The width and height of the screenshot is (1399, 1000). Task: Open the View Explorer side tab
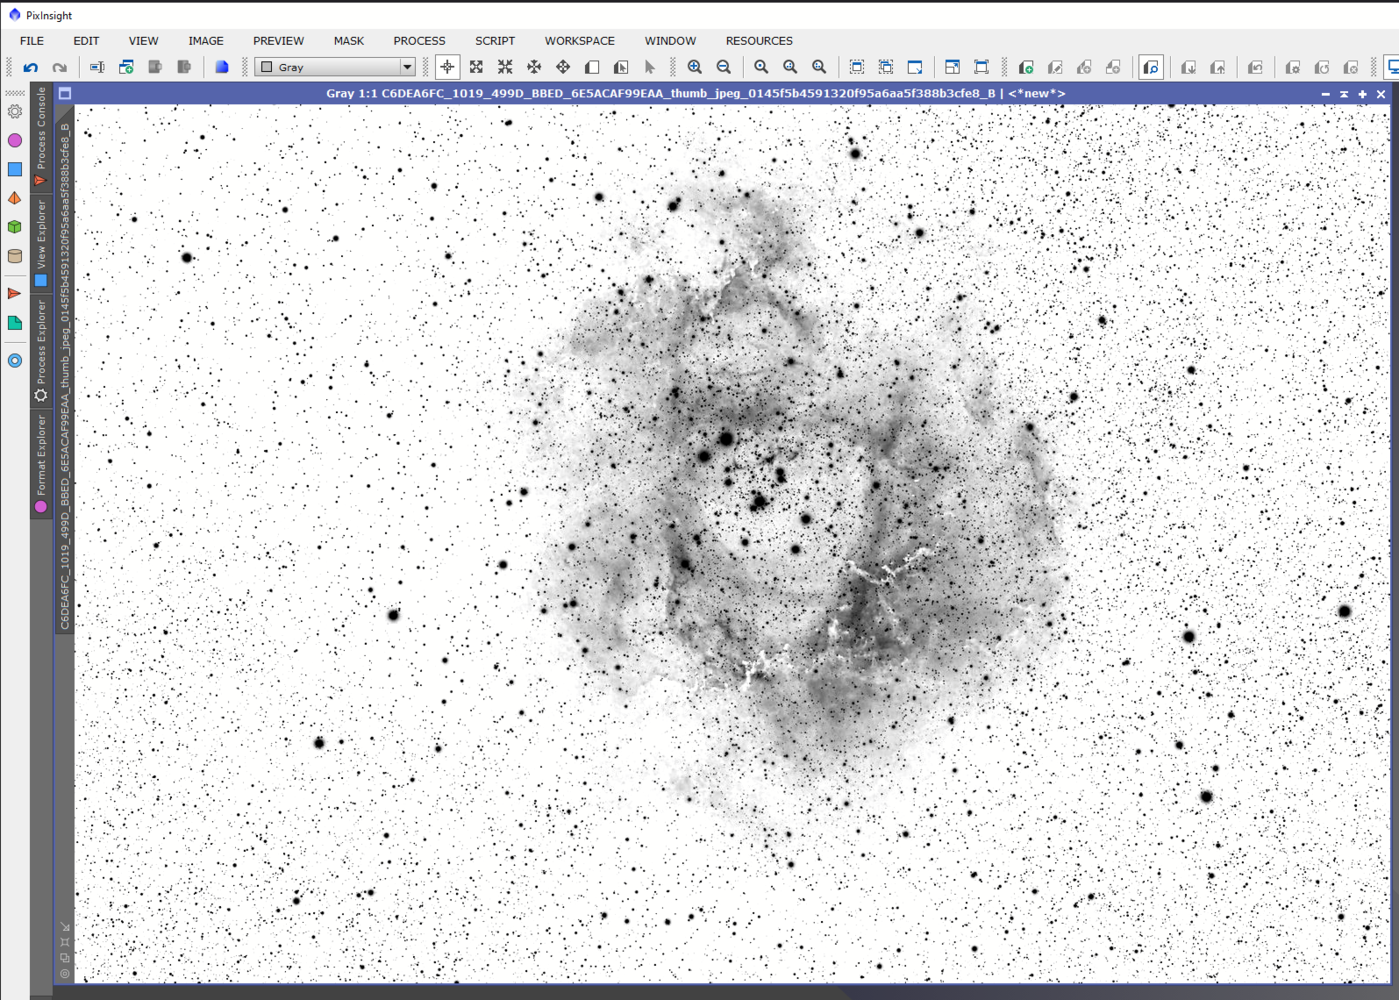point(41,242)
